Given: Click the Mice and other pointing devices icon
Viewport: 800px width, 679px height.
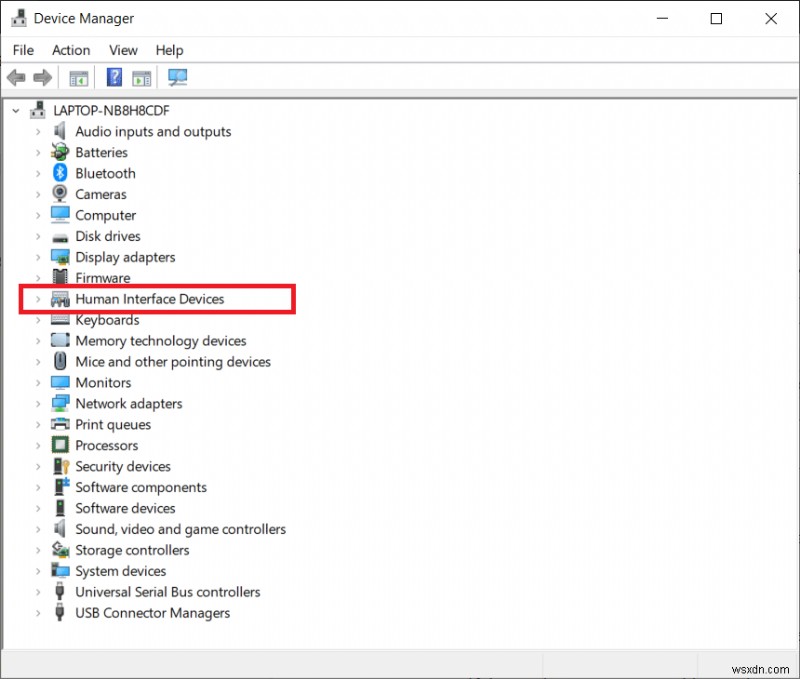Looking at the screenshot, I should coord(60,361).
